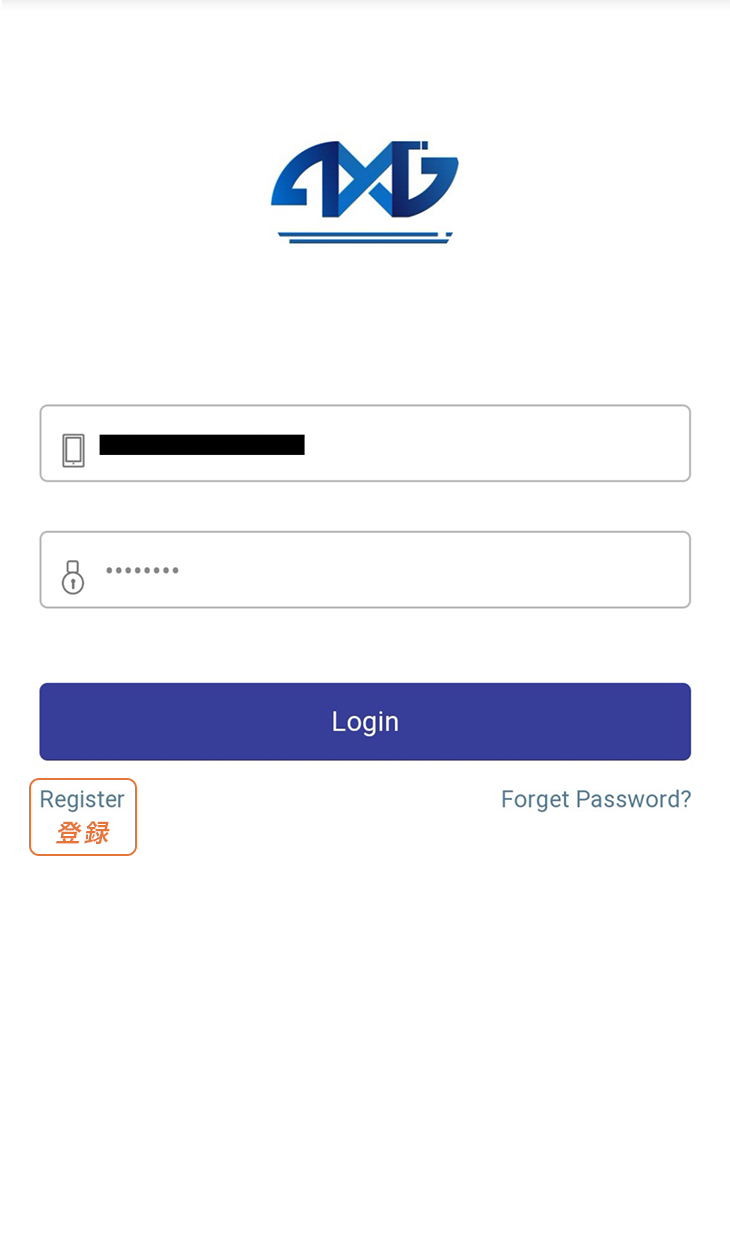Select the letter G in the AXG logo
Image resolution: width=730 pixels, height=1256 pixels.
tap(427, 179)
